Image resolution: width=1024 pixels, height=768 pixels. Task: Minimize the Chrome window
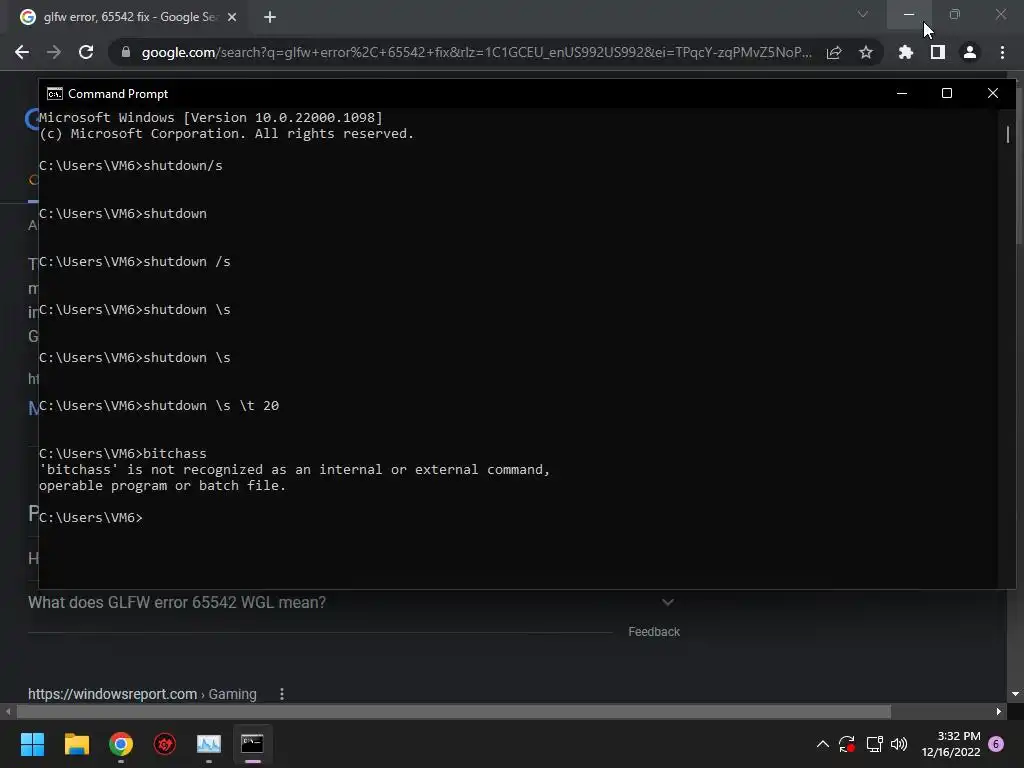(x=909, y=14)
